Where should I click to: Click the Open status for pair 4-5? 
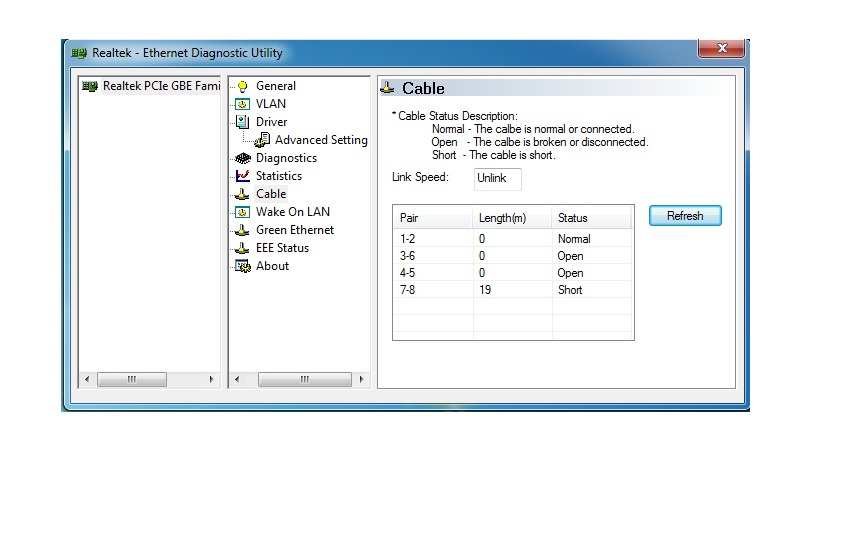tap(570, 273)
